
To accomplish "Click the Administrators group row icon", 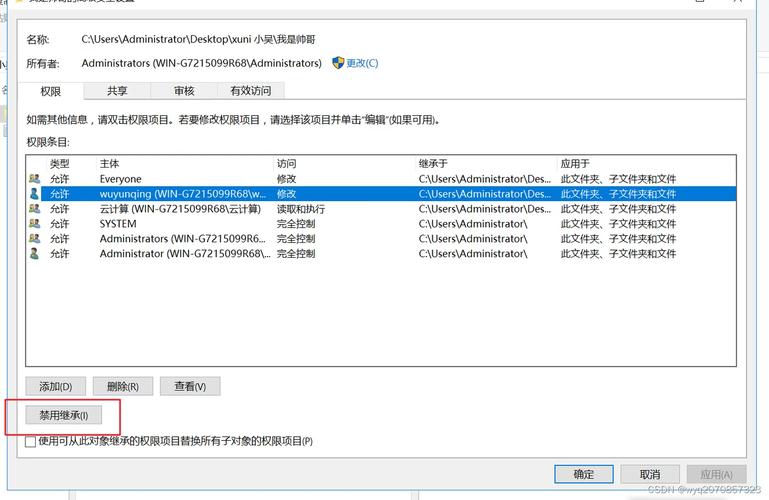I will (34, 239).
